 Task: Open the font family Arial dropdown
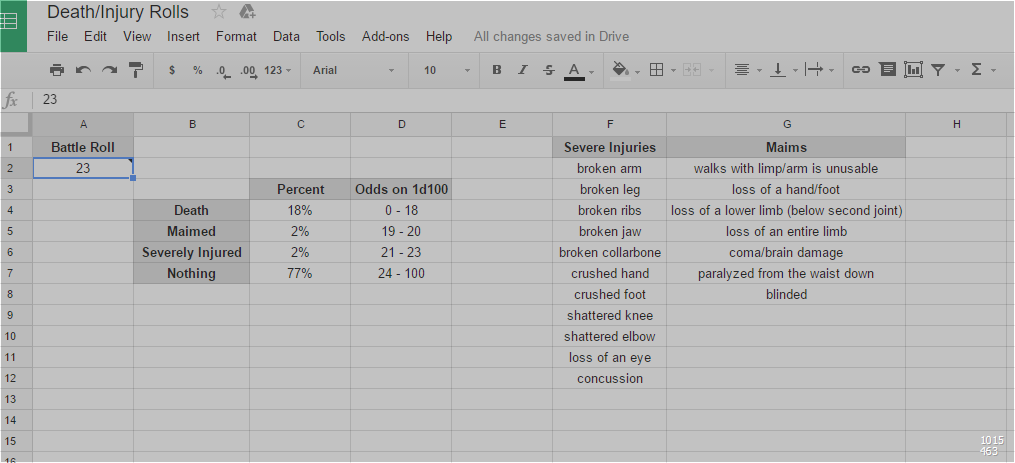point(353,70)
